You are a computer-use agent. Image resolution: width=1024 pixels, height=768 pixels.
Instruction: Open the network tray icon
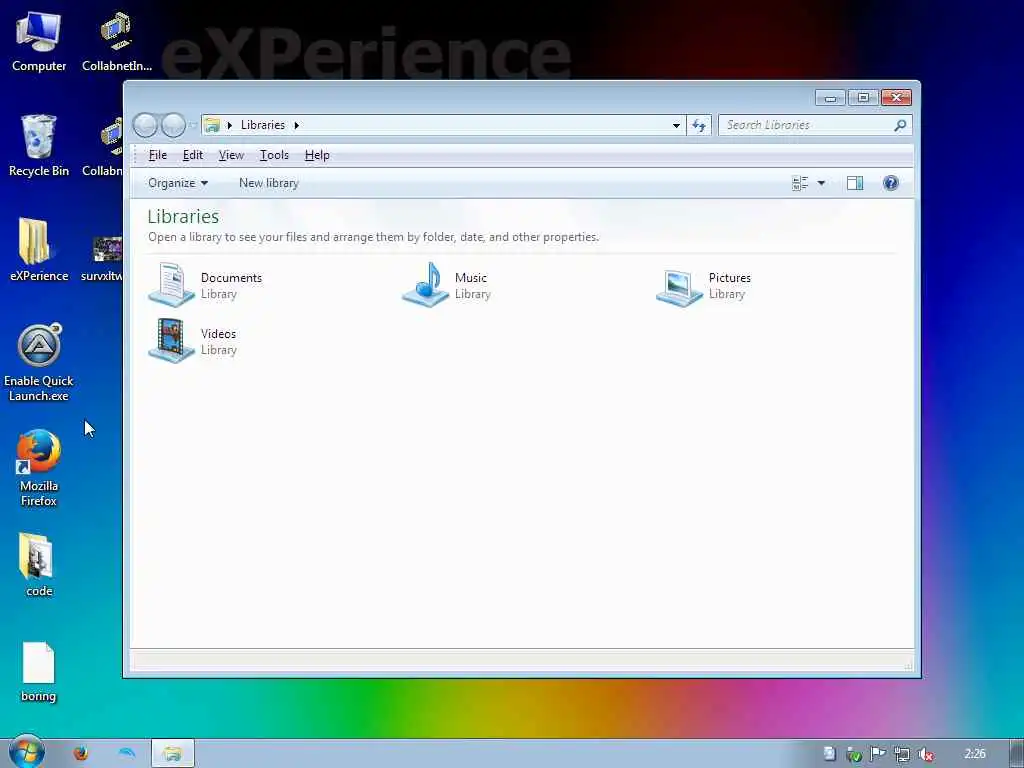(902, 754)
